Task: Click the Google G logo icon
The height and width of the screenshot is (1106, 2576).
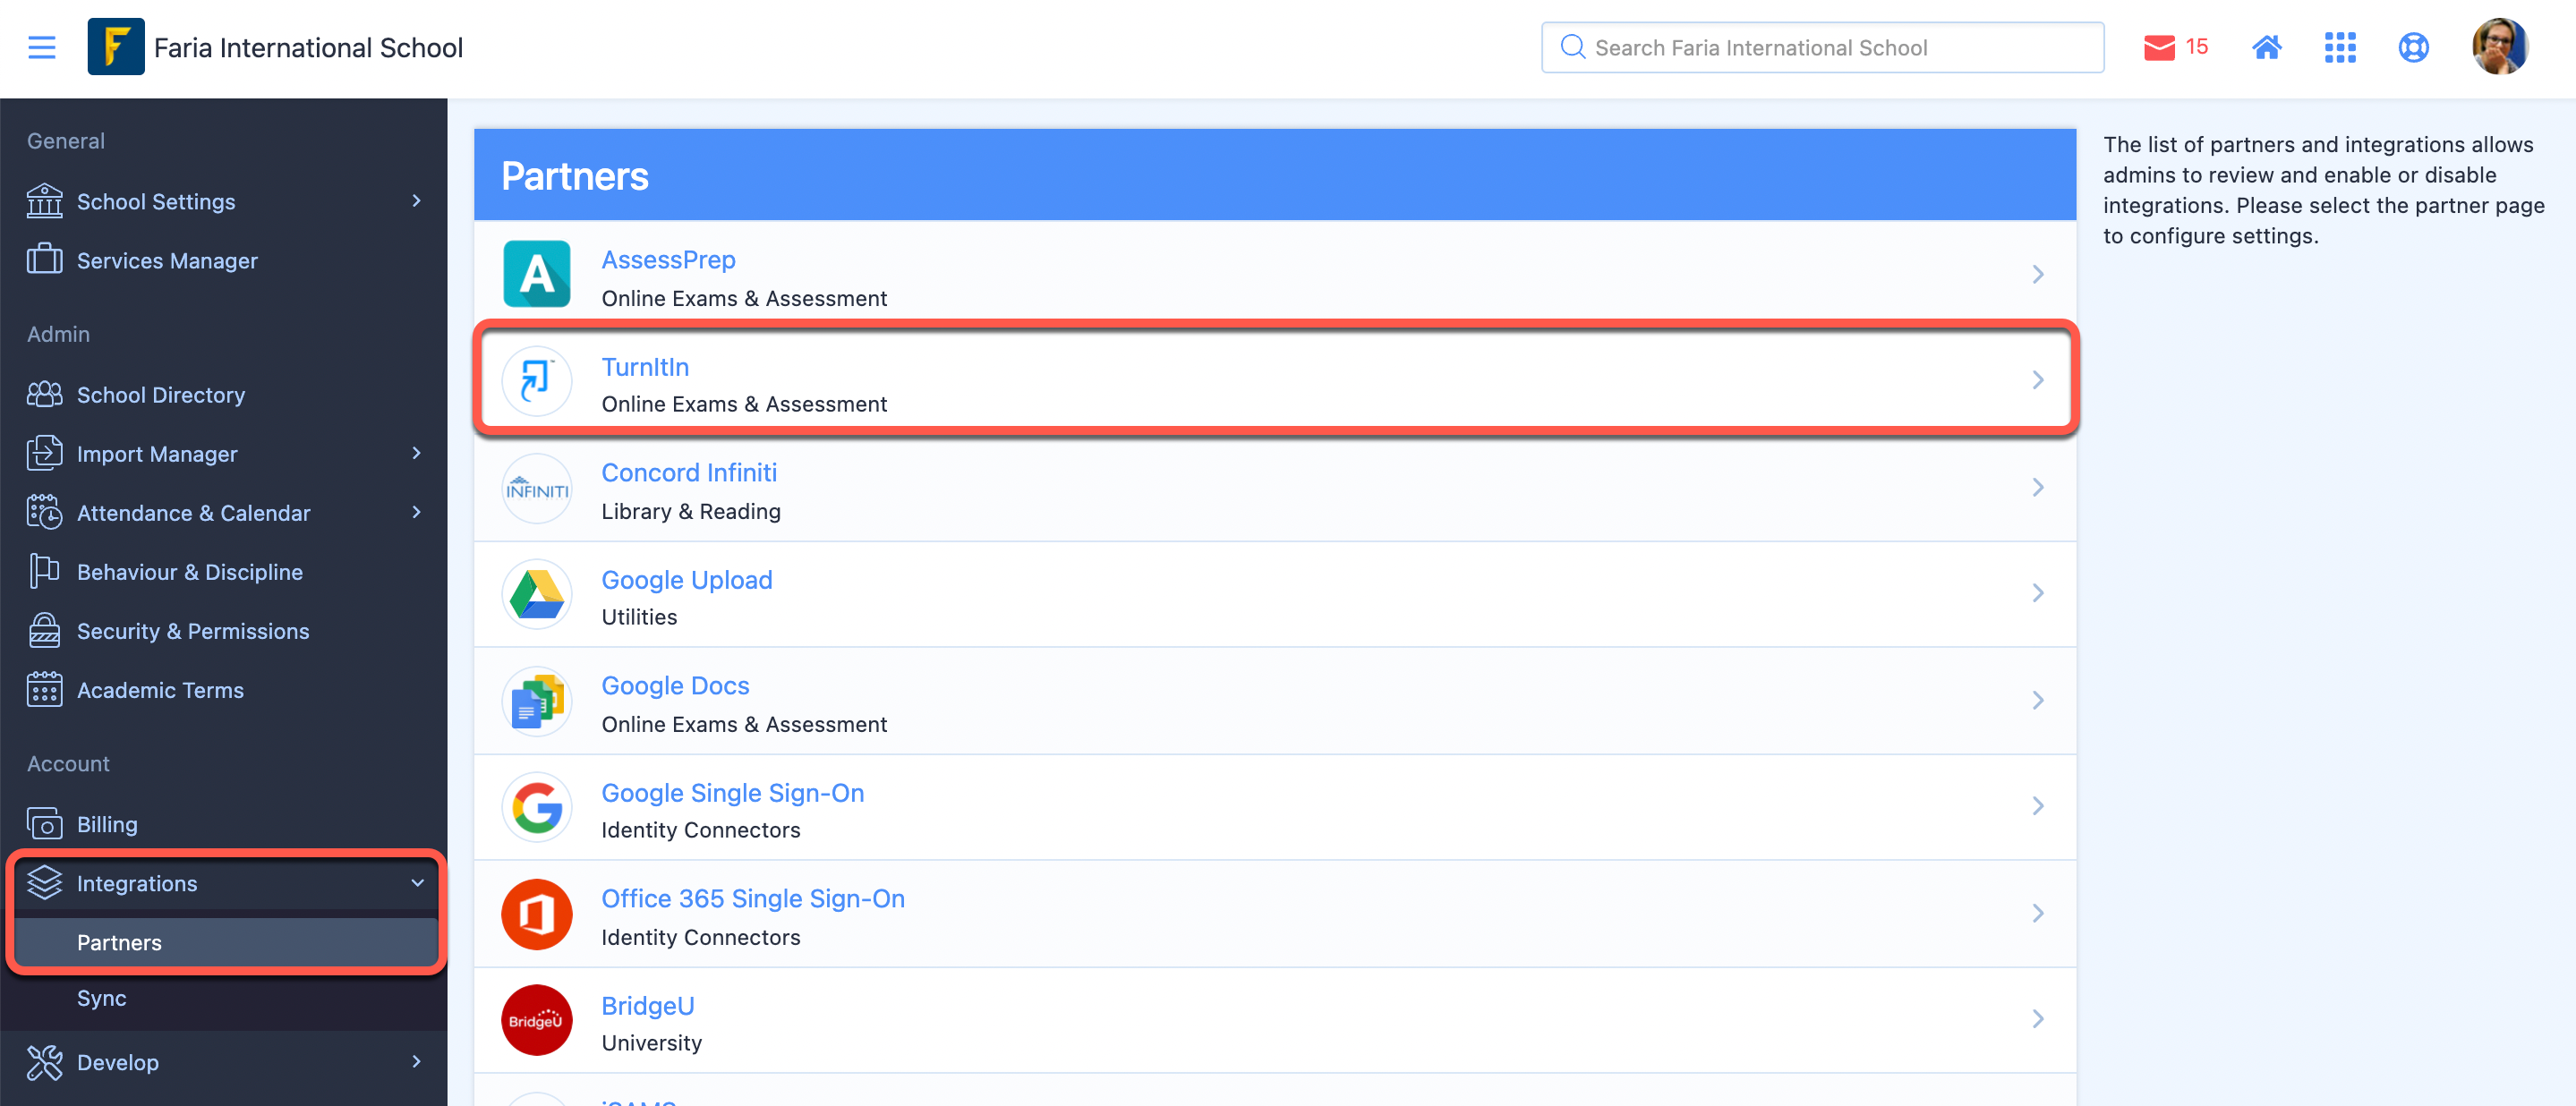Action: point(536,807)
